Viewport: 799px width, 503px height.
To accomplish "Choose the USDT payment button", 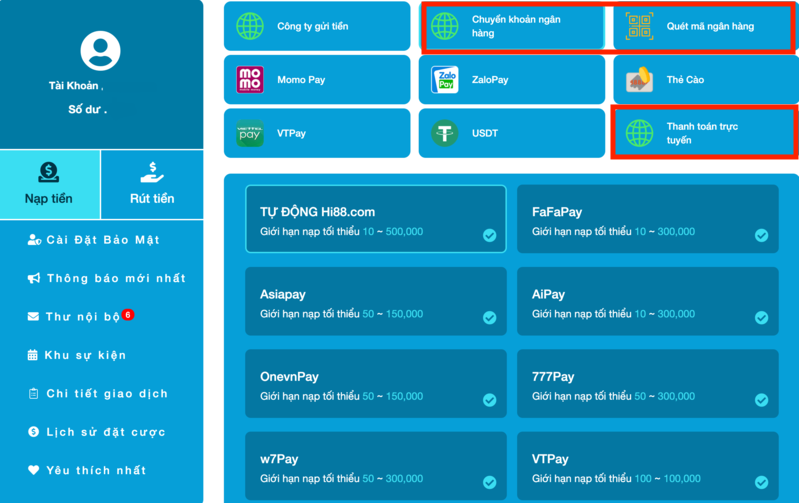I will point(512,133).
